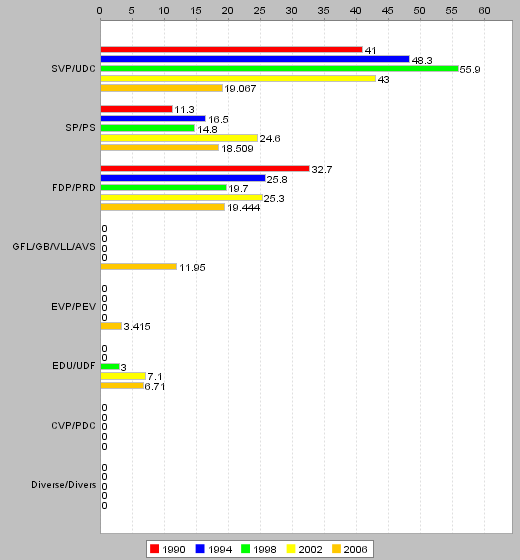This screenshot has height=560, width=520.
Task: Click the red 1990 legend swatch
Action: point(154,549)
